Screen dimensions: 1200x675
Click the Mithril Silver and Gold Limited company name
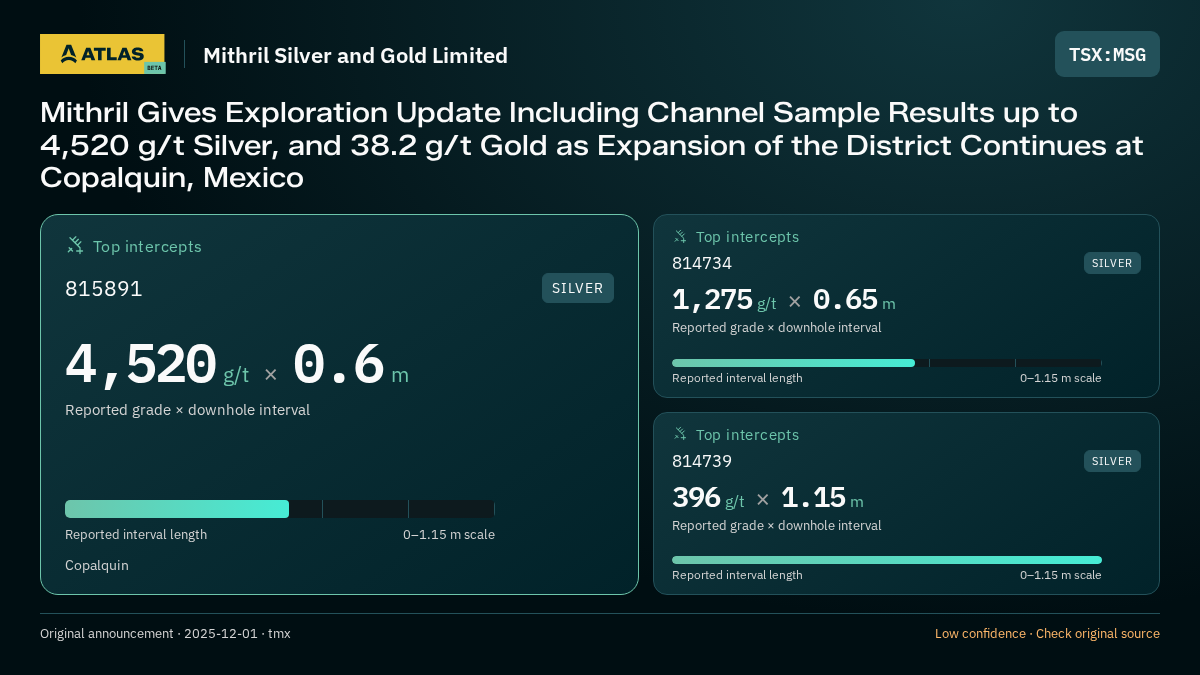coord(355,55)
